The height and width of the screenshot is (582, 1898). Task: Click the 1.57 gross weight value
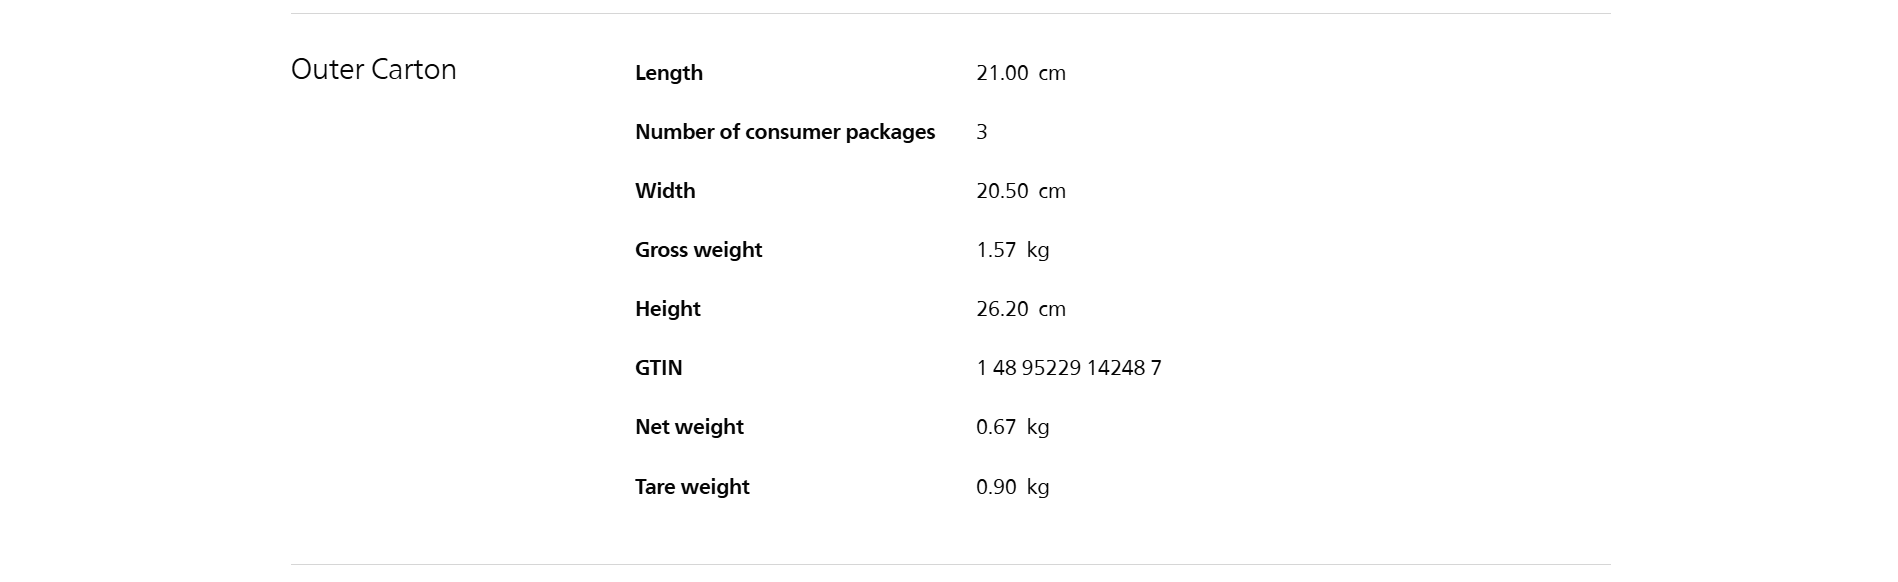click(995, 250)
